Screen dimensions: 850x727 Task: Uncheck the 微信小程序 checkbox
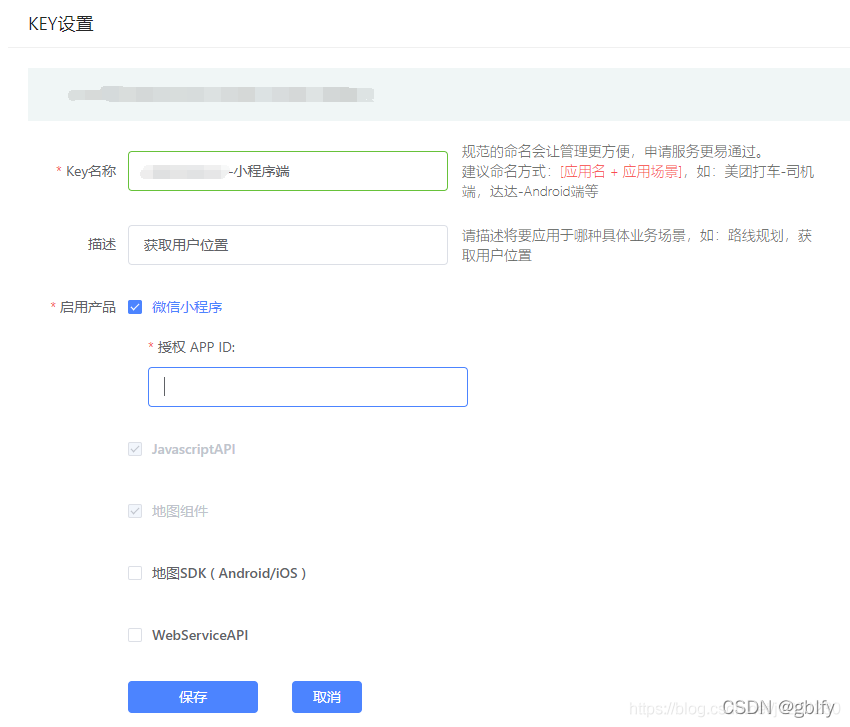[x=135, y=307]
